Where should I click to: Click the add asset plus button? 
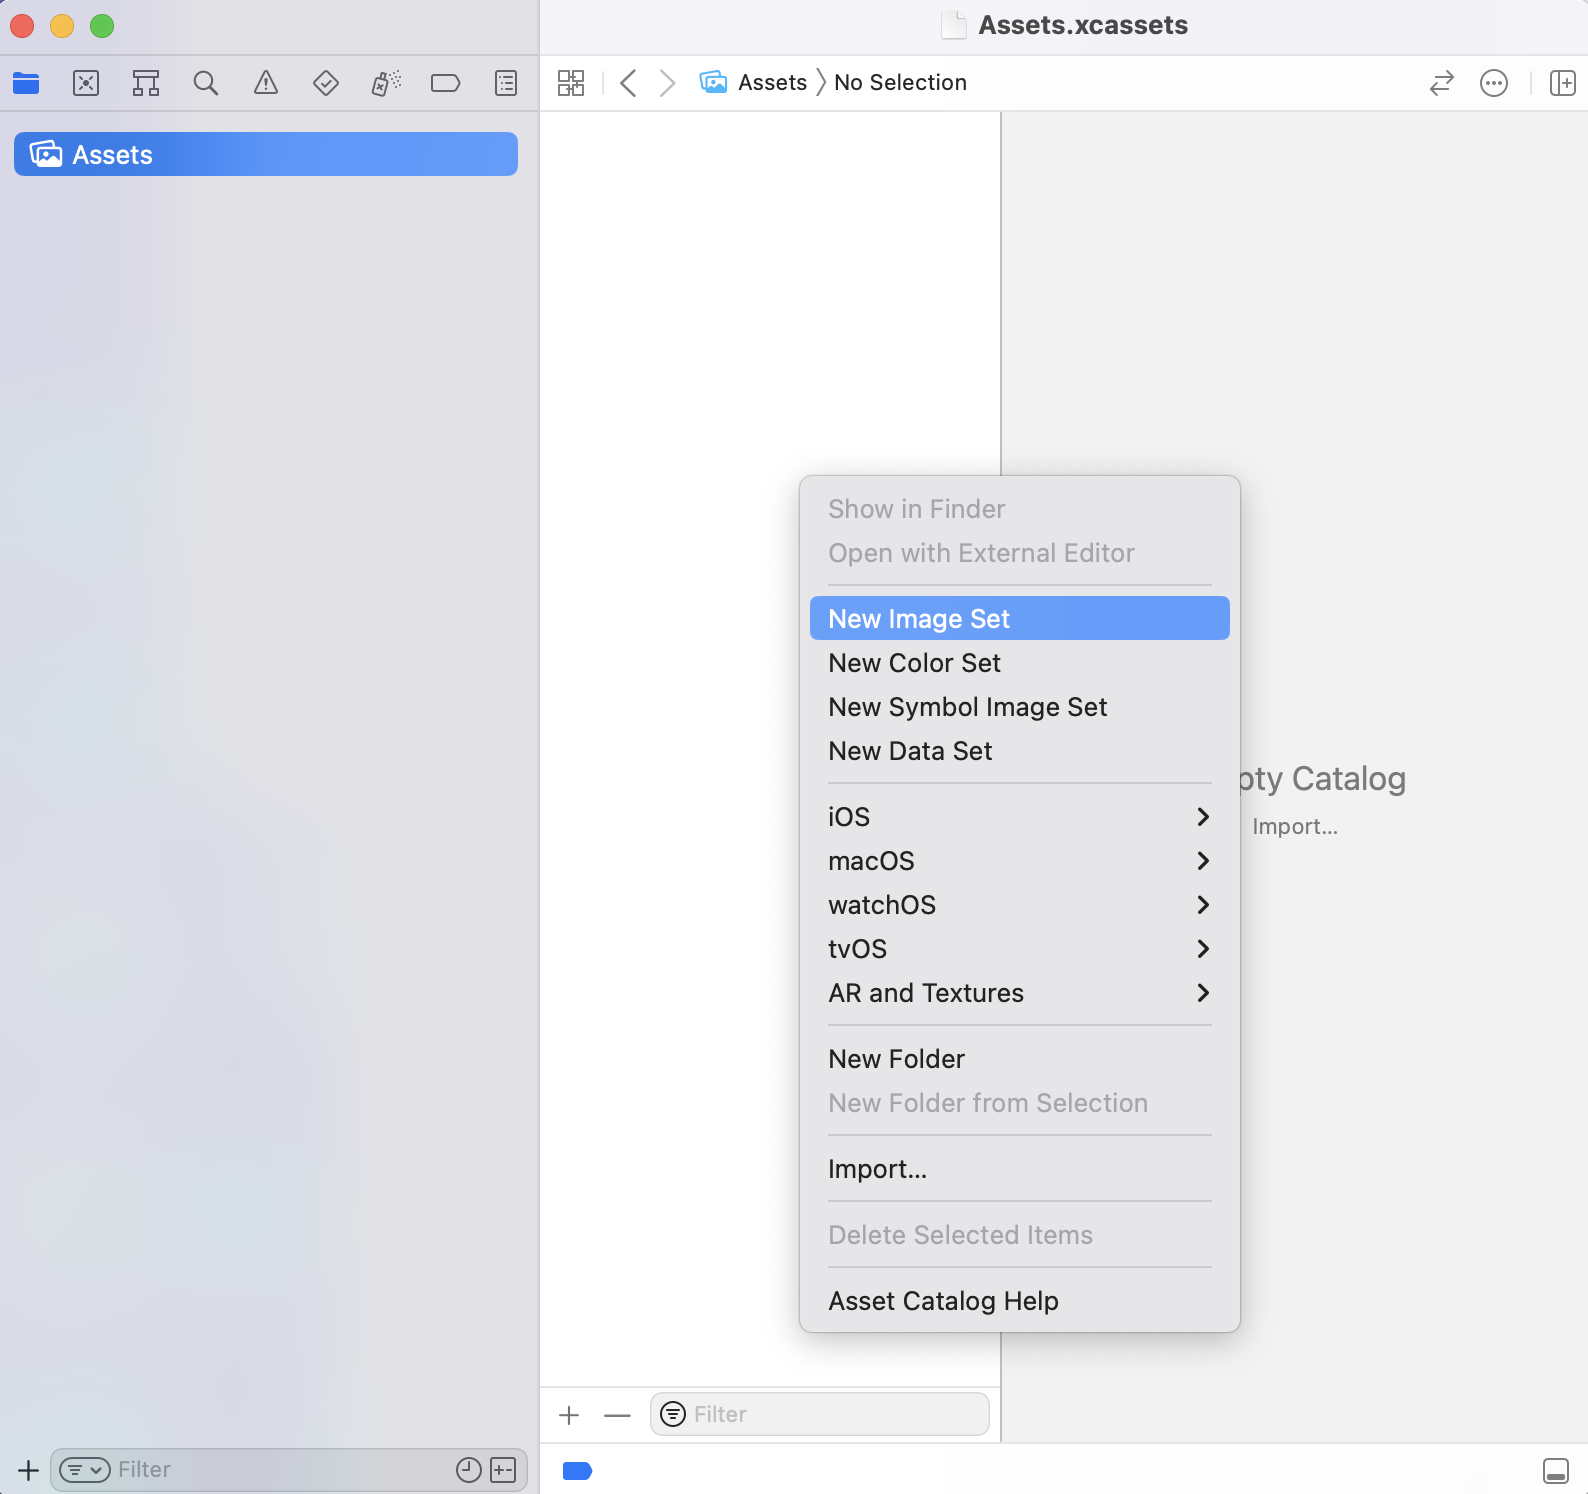coord(569,1414)
